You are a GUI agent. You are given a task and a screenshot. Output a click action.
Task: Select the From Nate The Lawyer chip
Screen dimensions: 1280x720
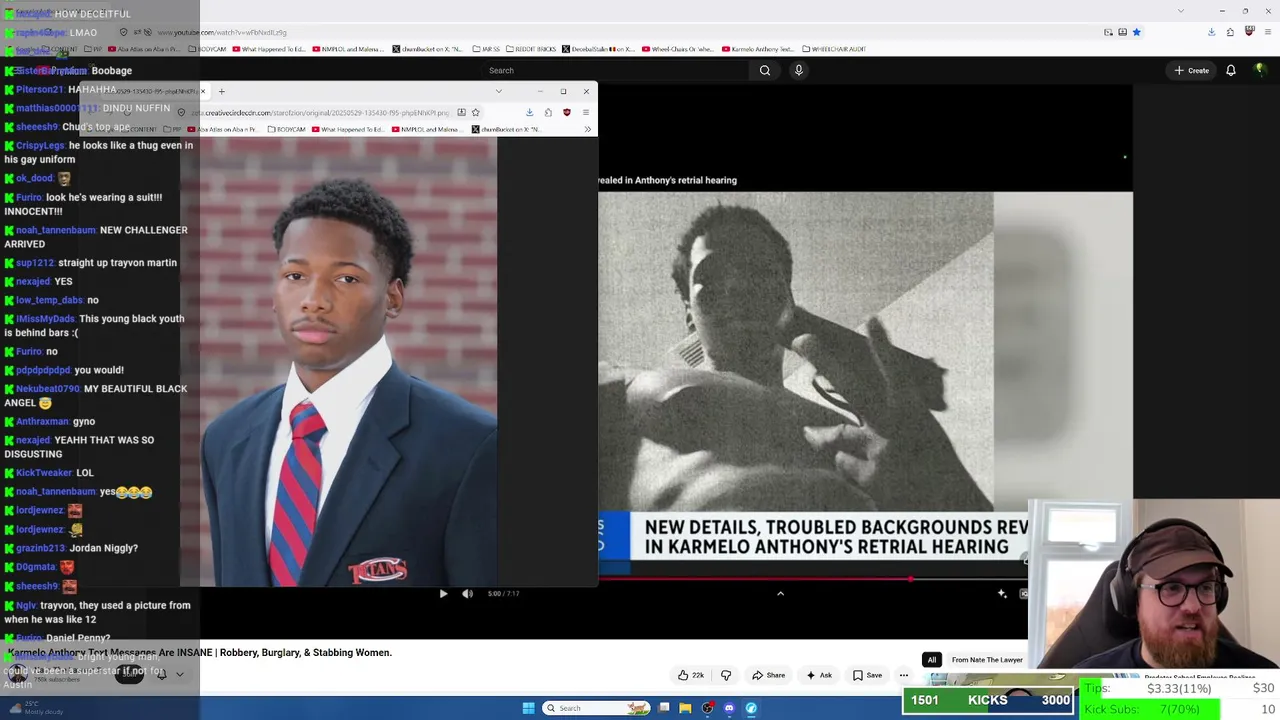point(987,660)
